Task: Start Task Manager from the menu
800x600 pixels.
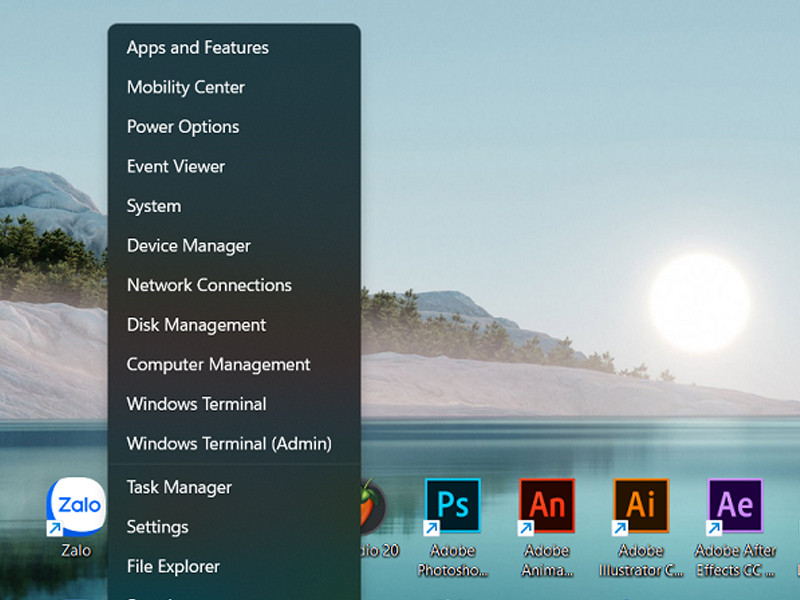Action: 179,488
